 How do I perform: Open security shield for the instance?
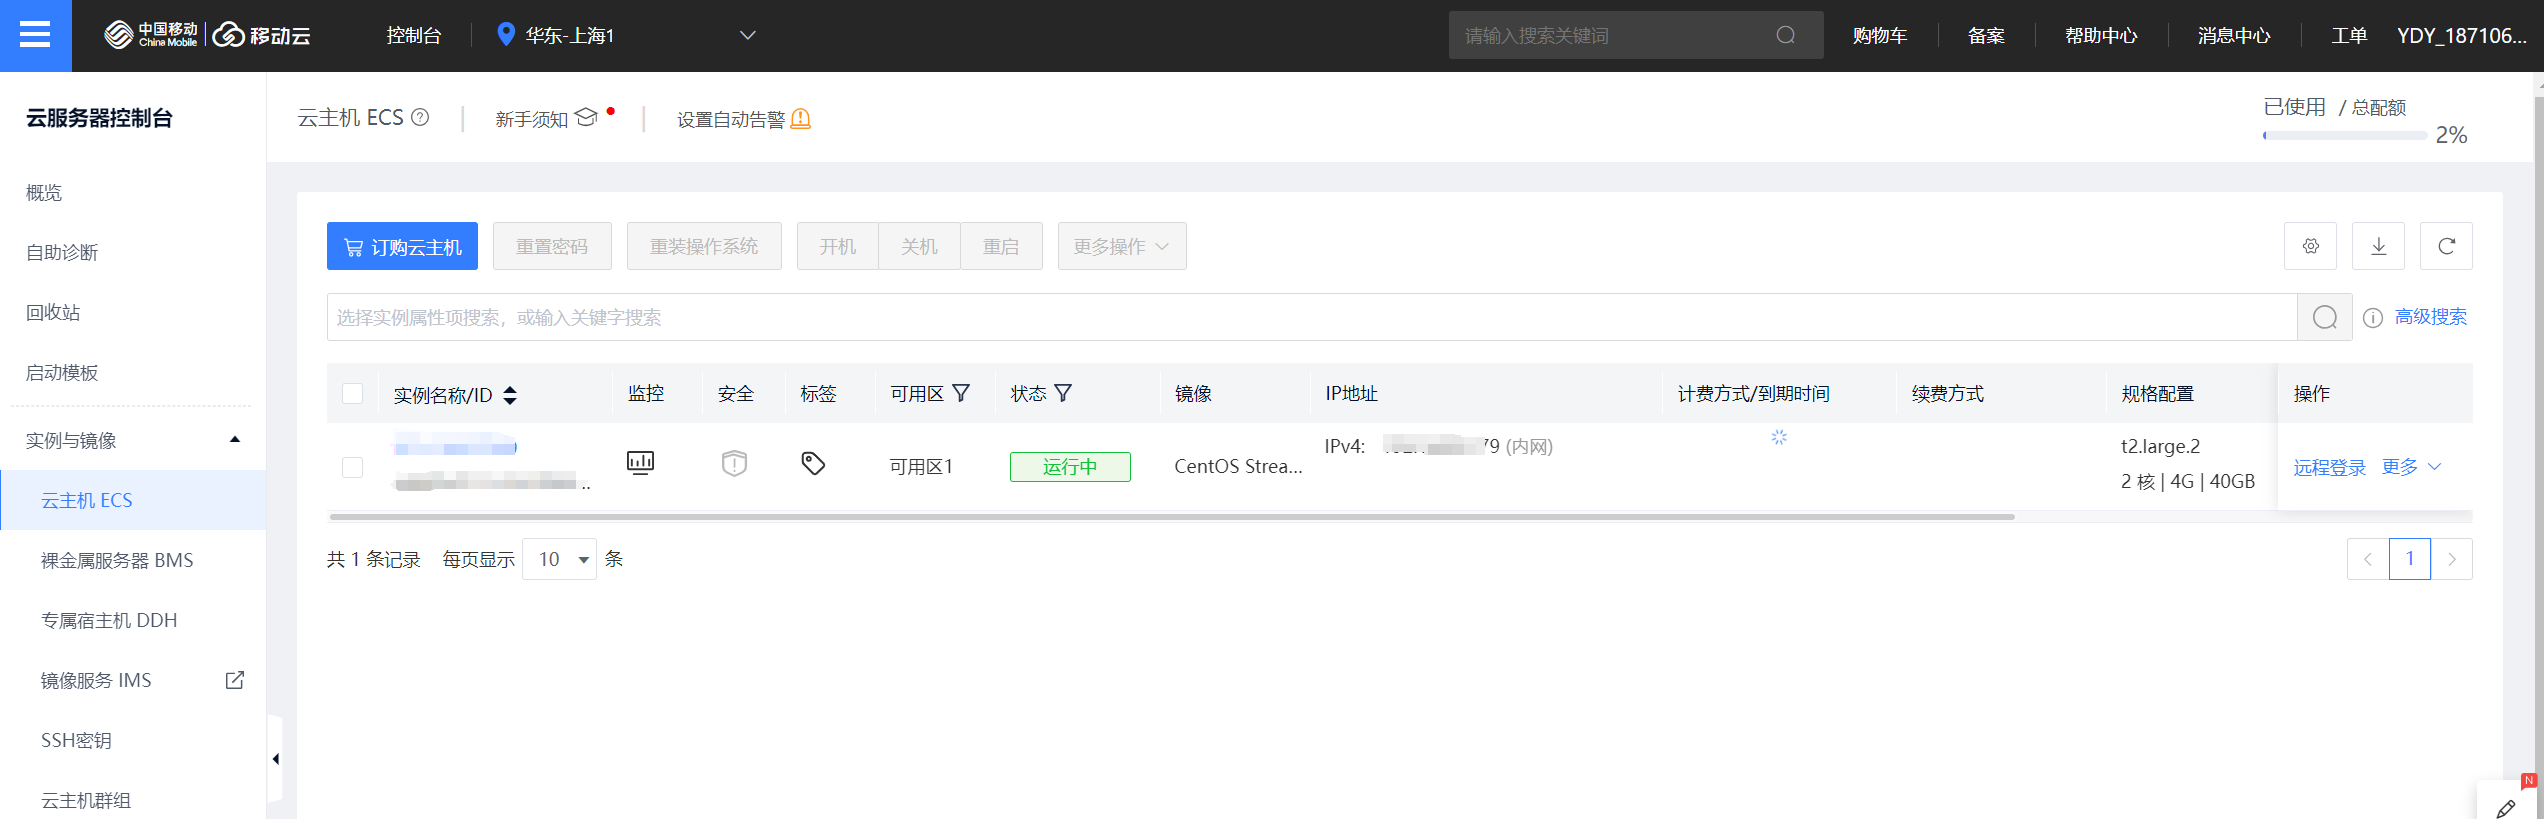[x=734, y=463]
